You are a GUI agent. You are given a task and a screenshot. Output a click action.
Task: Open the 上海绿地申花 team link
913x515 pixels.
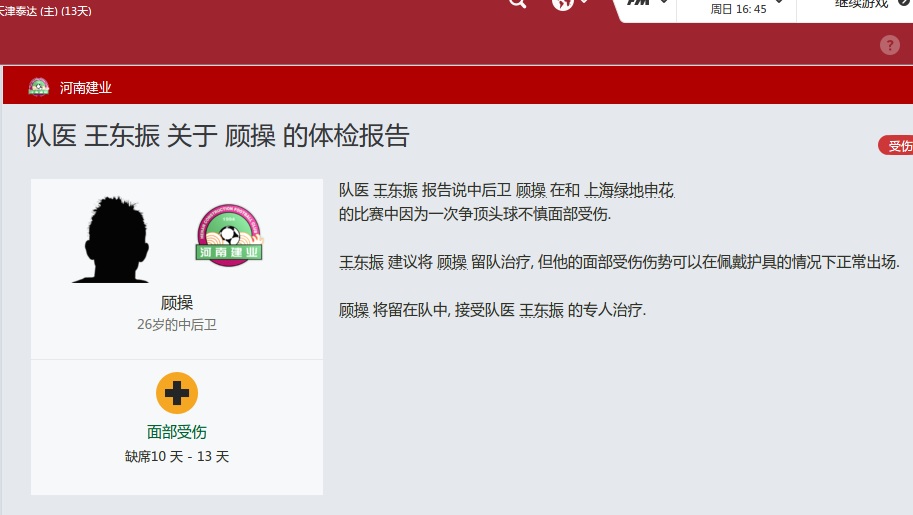(629, 190)
